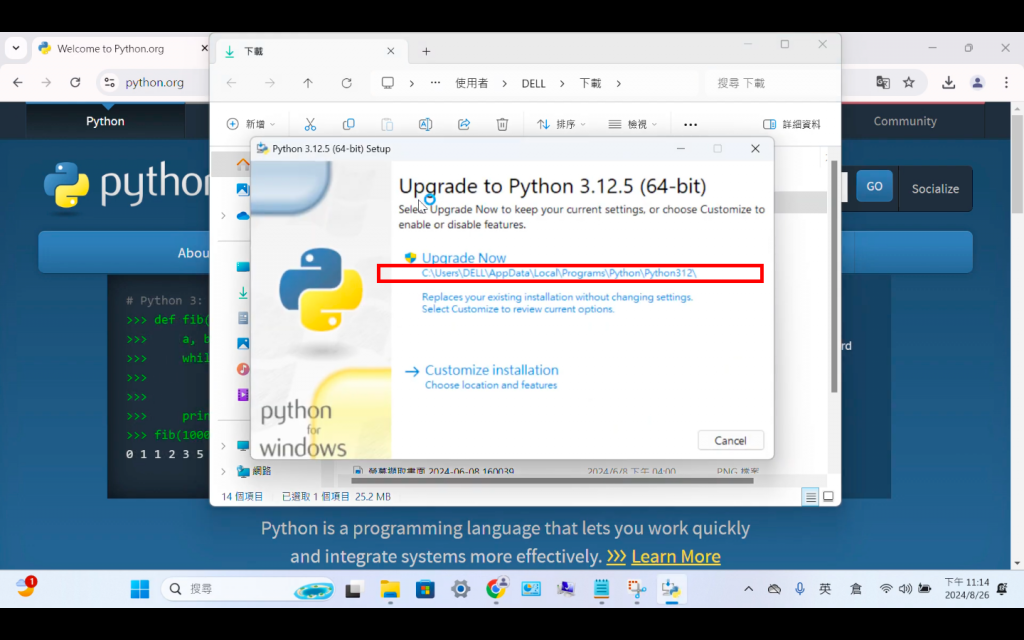Open the 排序 sort dropdown
1024x640 pixels.
point(561,124)
